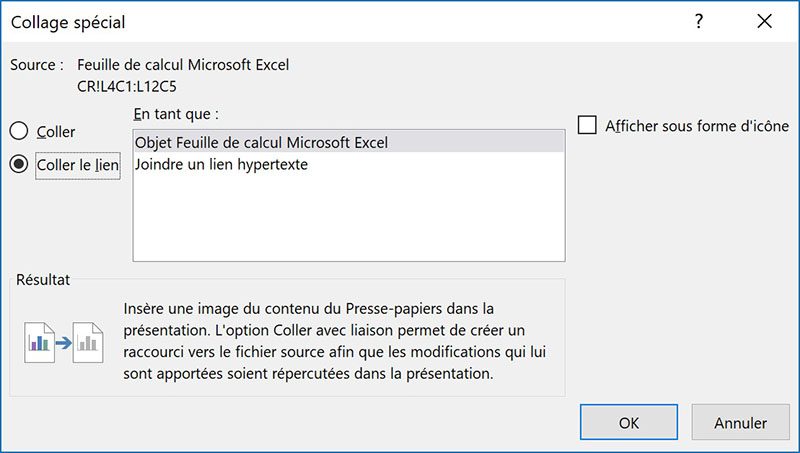800x453 pixels.
Task: Click the Résultat group label
Action: point(43,281)
